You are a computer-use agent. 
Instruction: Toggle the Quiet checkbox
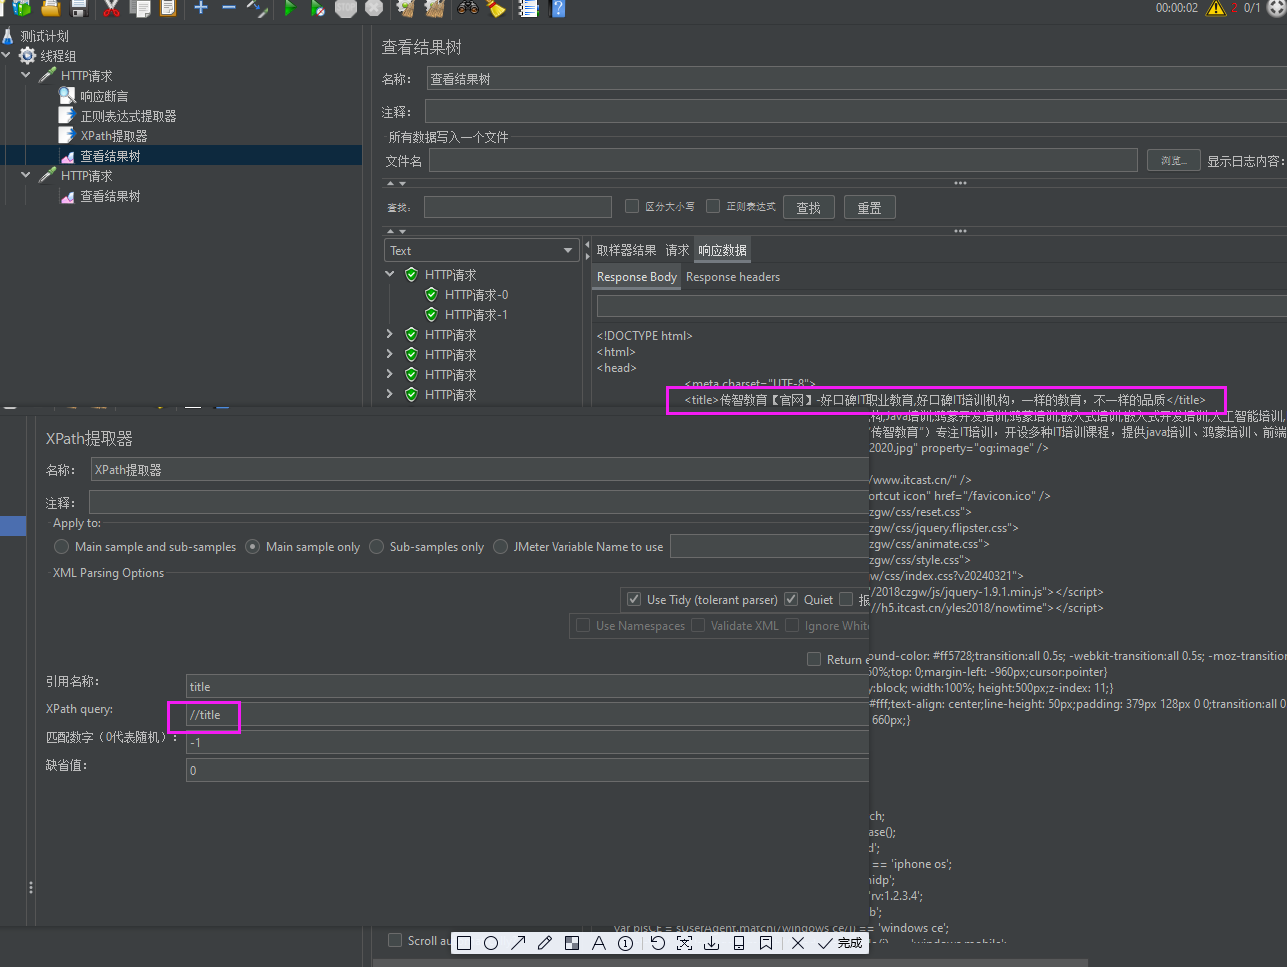coord(791,599)
